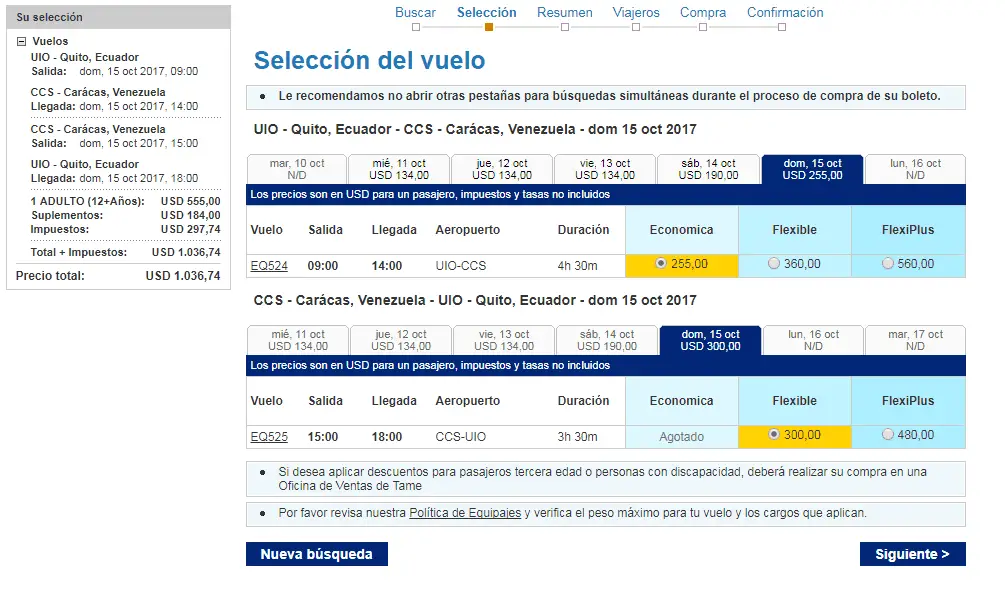Choose return date mar, 17 oct
This screenshot has width=1005, height=595.
tap(915, 340)
